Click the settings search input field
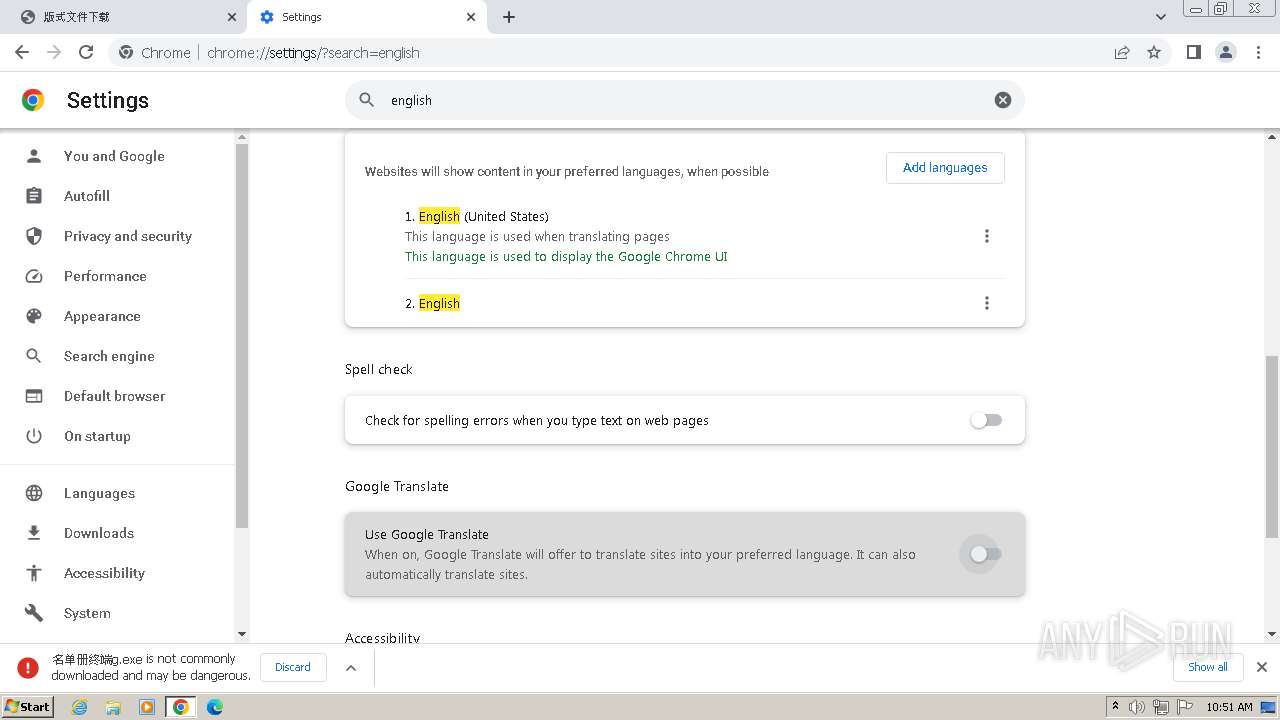This screenshot has width=1280, height=720. [680, 100]
